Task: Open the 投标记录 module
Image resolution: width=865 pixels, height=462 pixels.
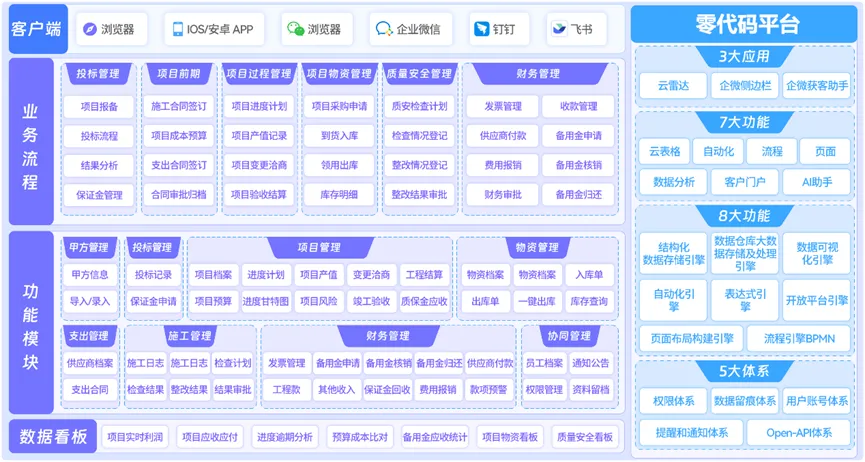Action: (x=153, y=275)
